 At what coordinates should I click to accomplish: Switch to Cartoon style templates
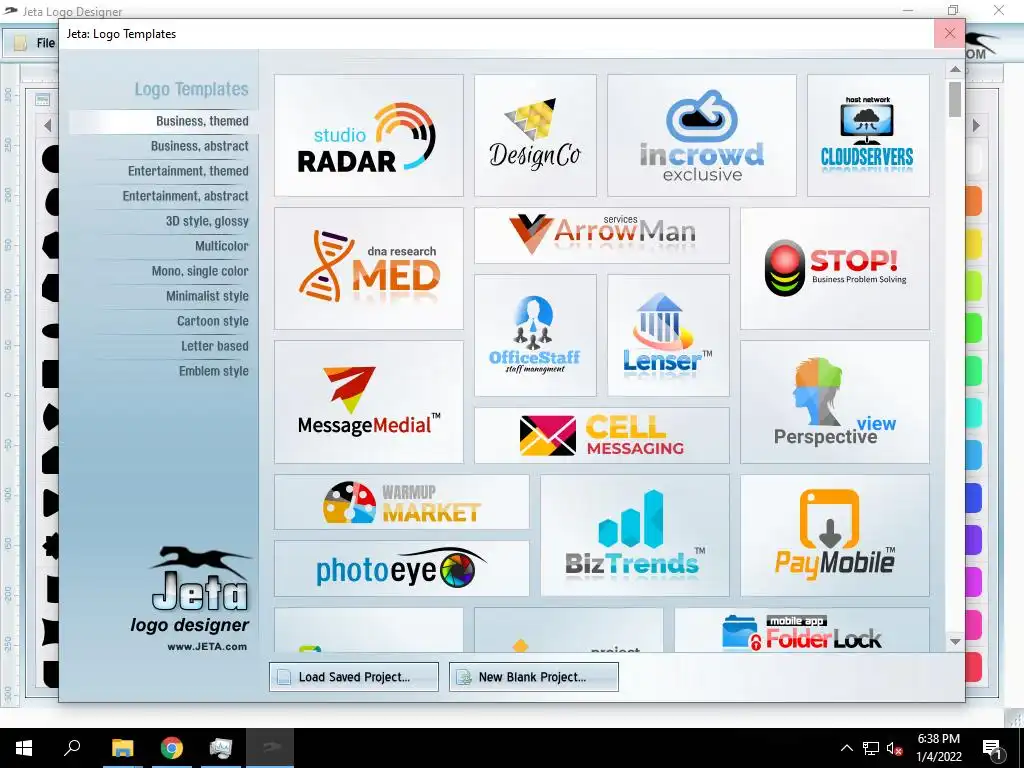tap(213, 321)
